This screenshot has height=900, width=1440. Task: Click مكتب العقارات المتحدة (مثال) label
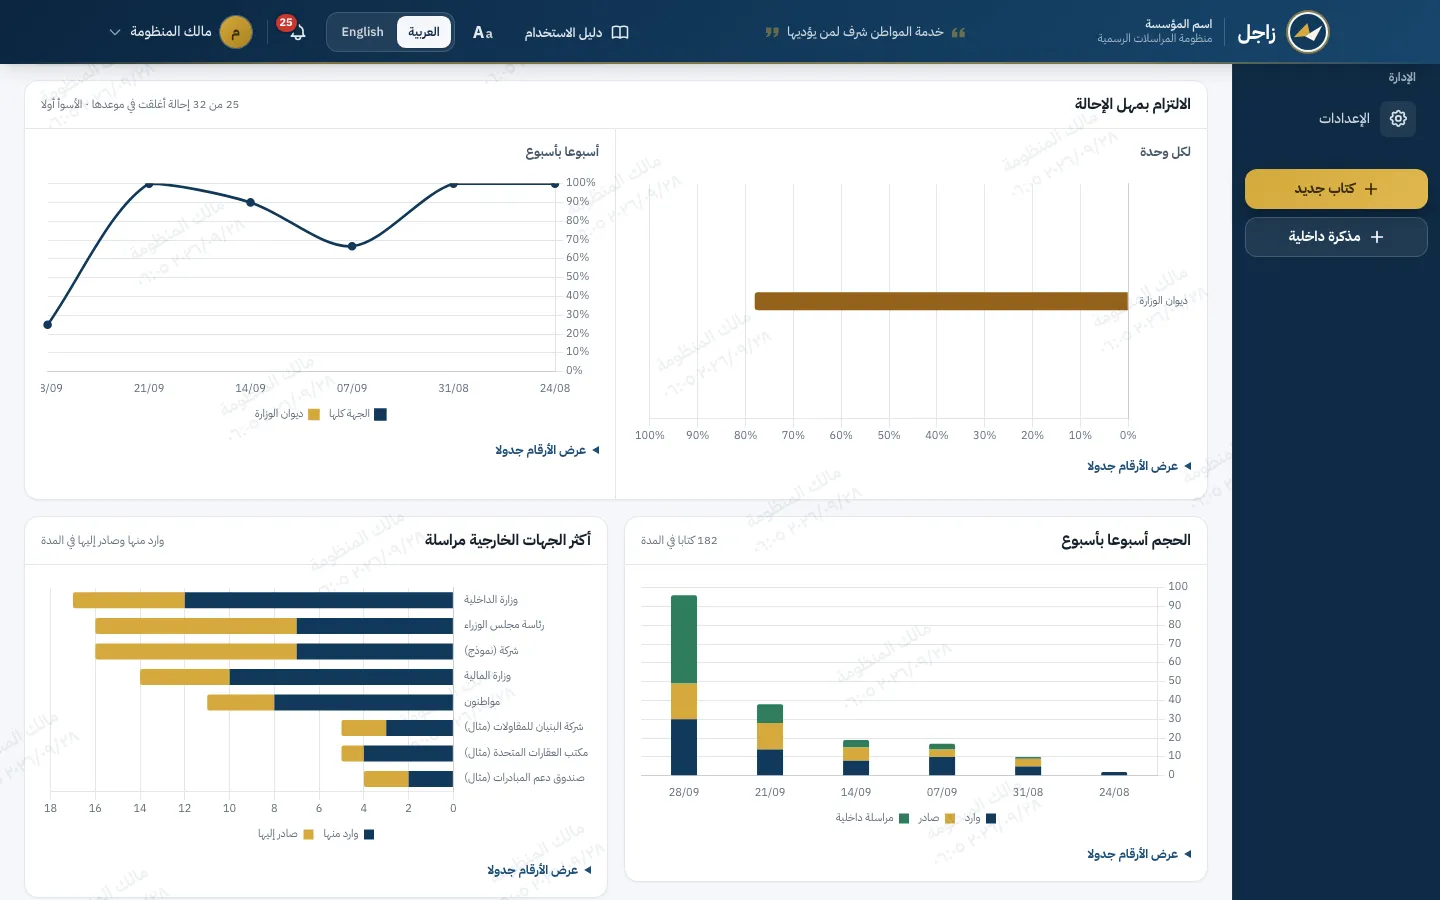tap(526, 753)
